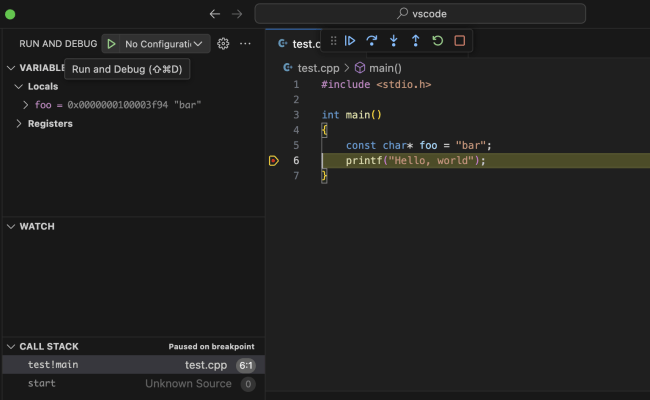Image resolution: width=650 pixels, height=400 pixels.
Task: Click line number 5 in the gutter
Action: (296, 145)
